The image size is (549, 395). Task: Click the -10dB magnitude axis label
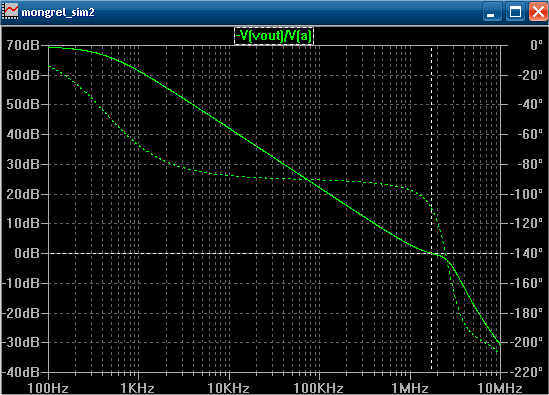click(21, 283)
